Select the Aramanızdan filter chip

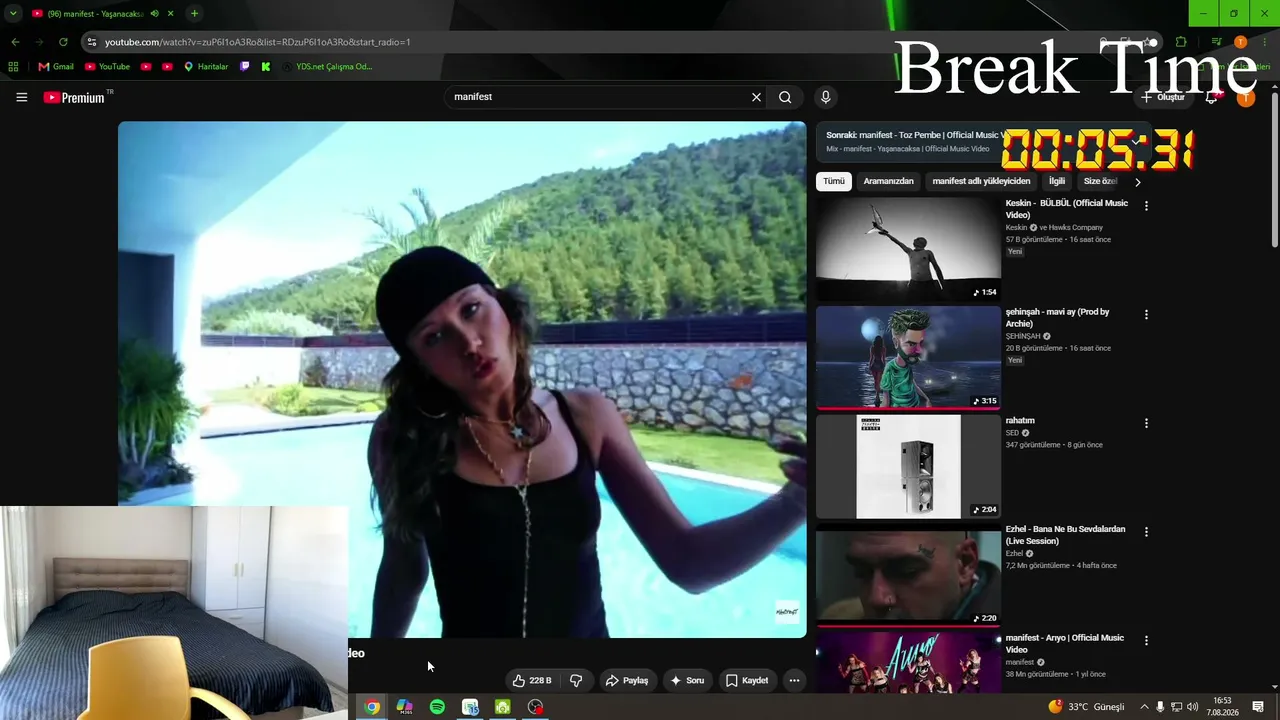(x=888, y=181)
